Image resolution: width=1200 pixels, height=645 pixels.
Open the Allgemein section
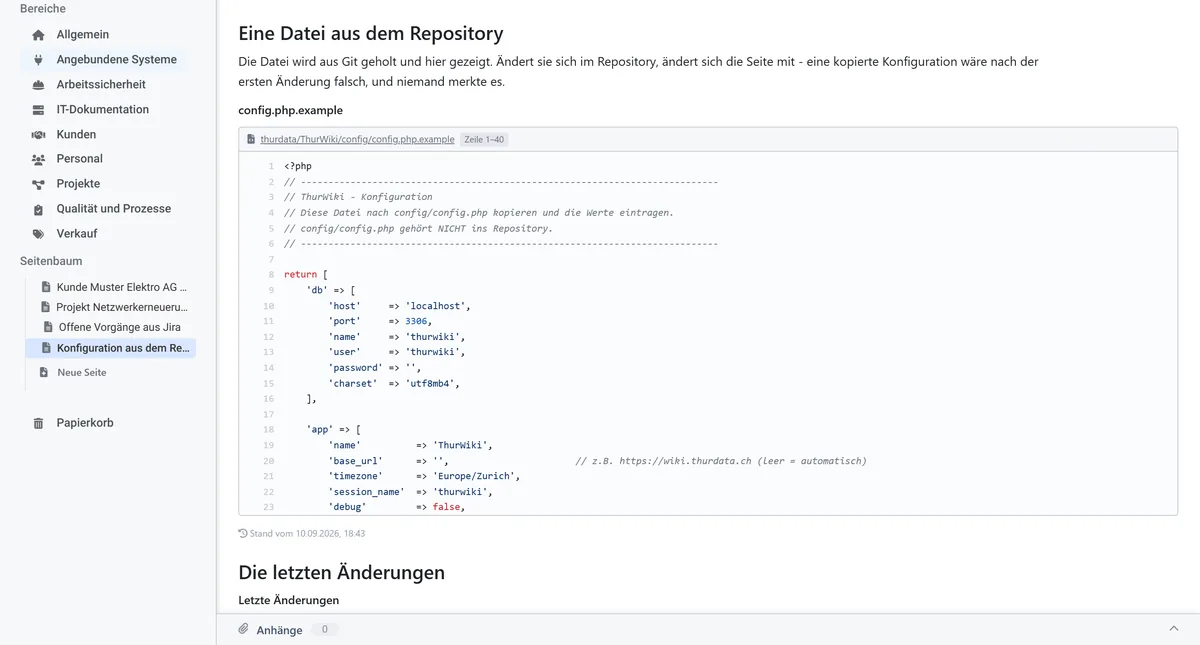click(x=83, y=35)
